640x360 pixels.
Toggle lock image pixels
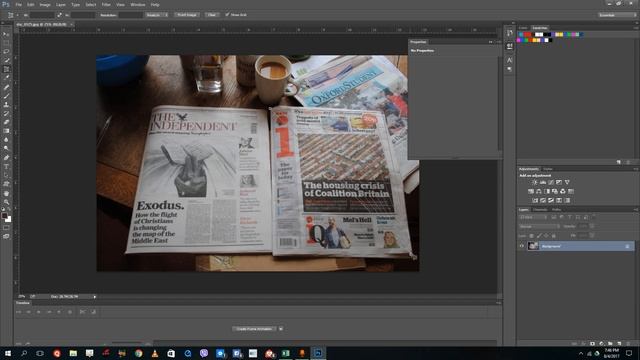click(x=539, y=236)
